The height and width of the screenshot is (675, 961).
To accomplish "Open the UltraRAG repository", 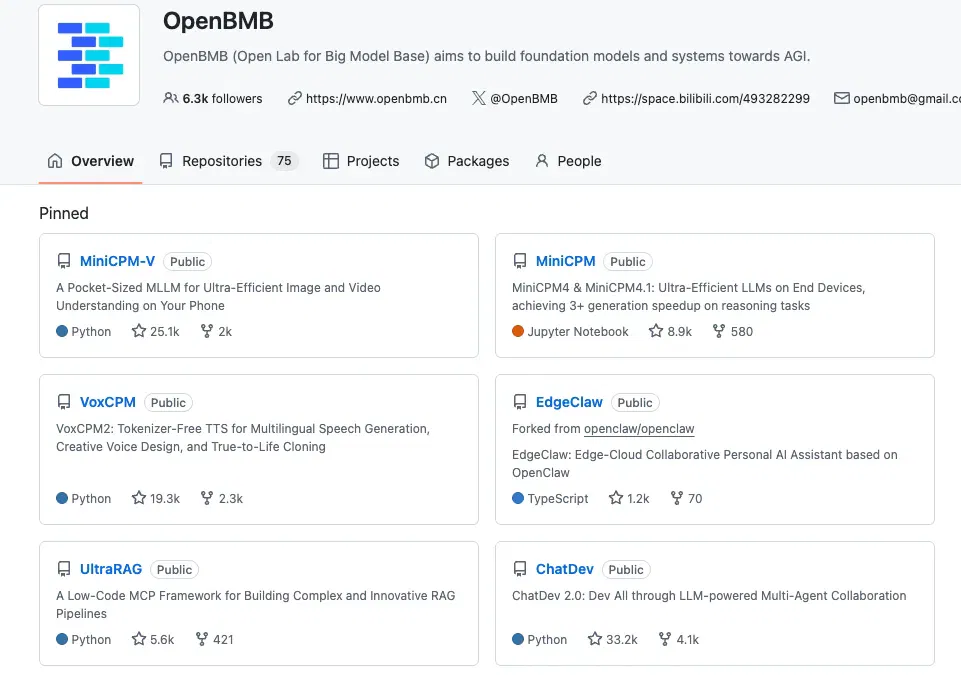I will click(111, 569).
